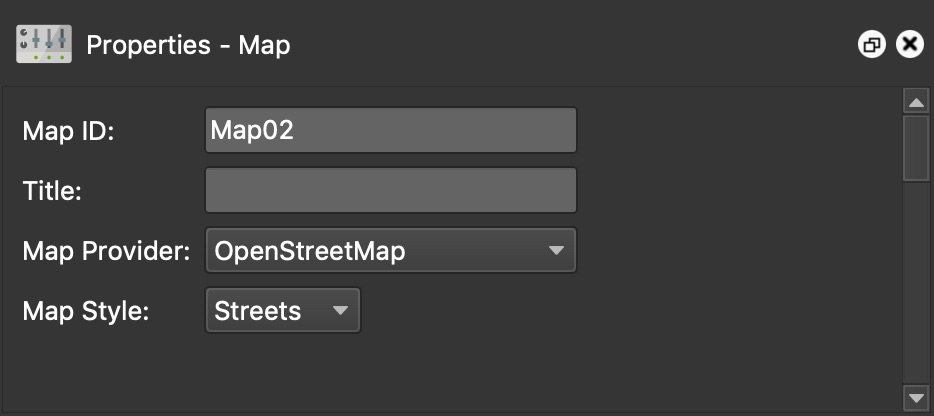Click the OpenStreetMap dropdown arrow

pyautogui.click(x=557, y=251)
